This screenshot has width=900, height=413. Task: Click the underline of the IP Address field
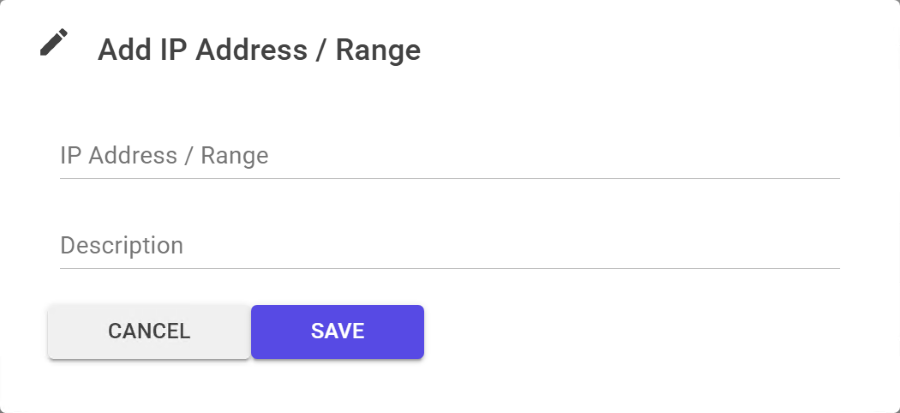449,178
